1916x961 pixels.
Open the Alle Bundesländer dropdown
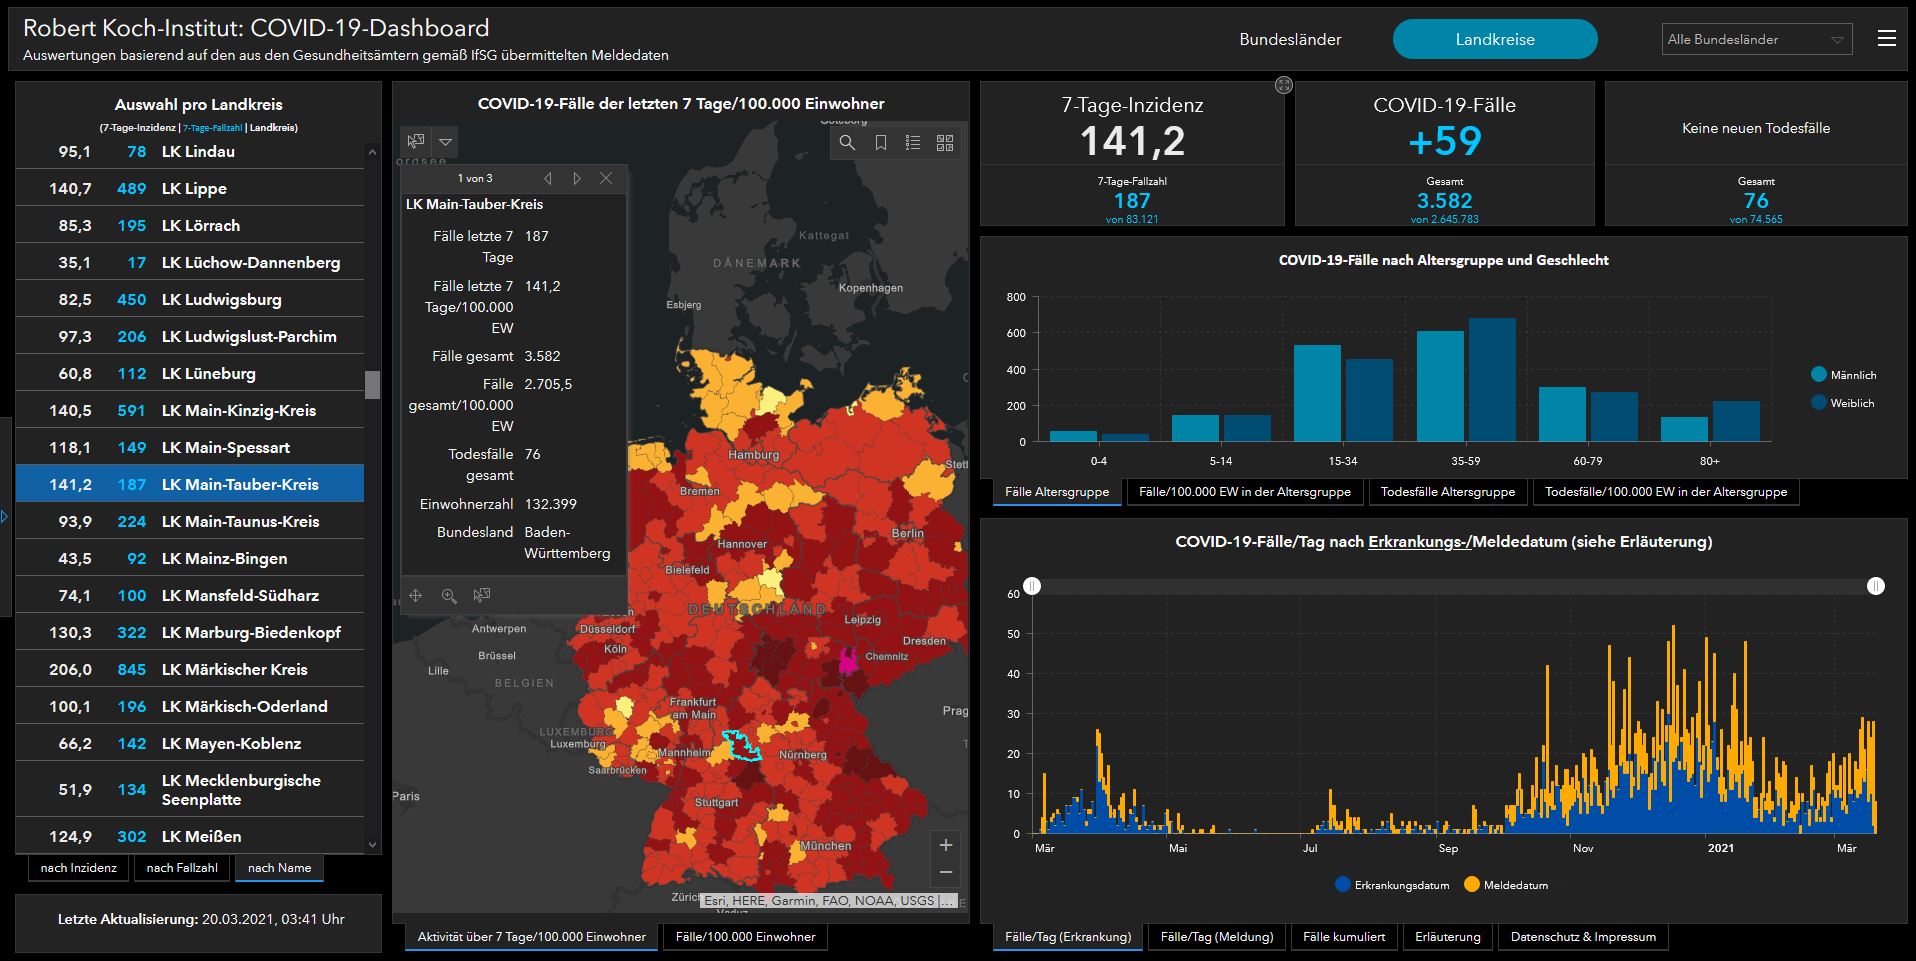tap(1756, 40)
